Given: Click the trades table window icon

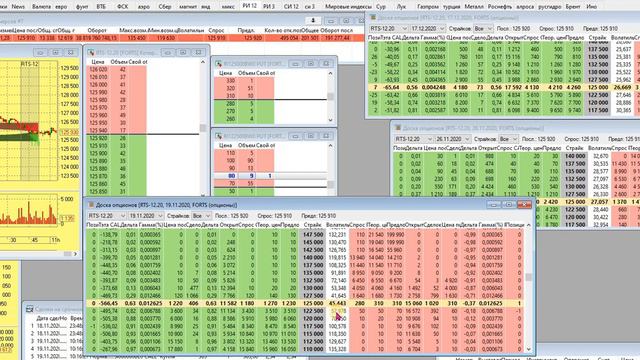Looking at the screenshot, I should (29, 309).
